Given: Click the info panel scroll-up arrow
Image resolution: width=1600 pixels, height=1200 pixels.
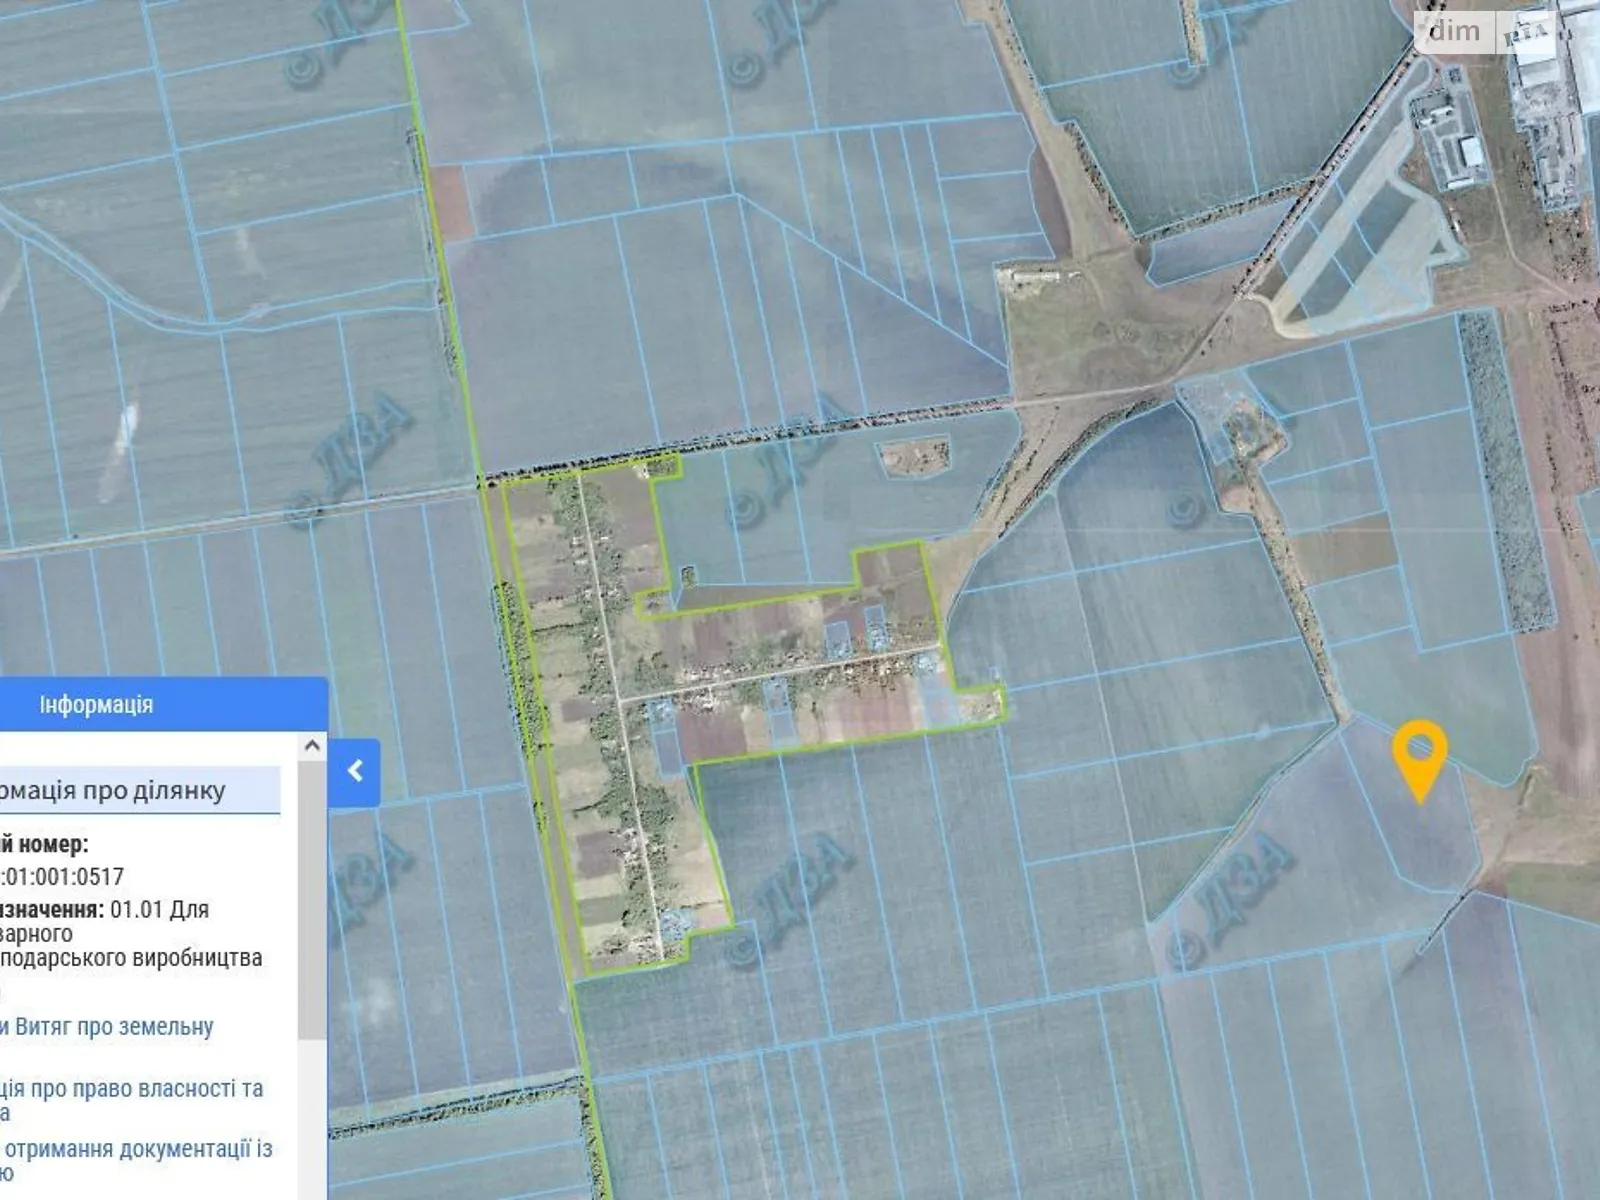Looking at the screenshot, I should (312, 746).
